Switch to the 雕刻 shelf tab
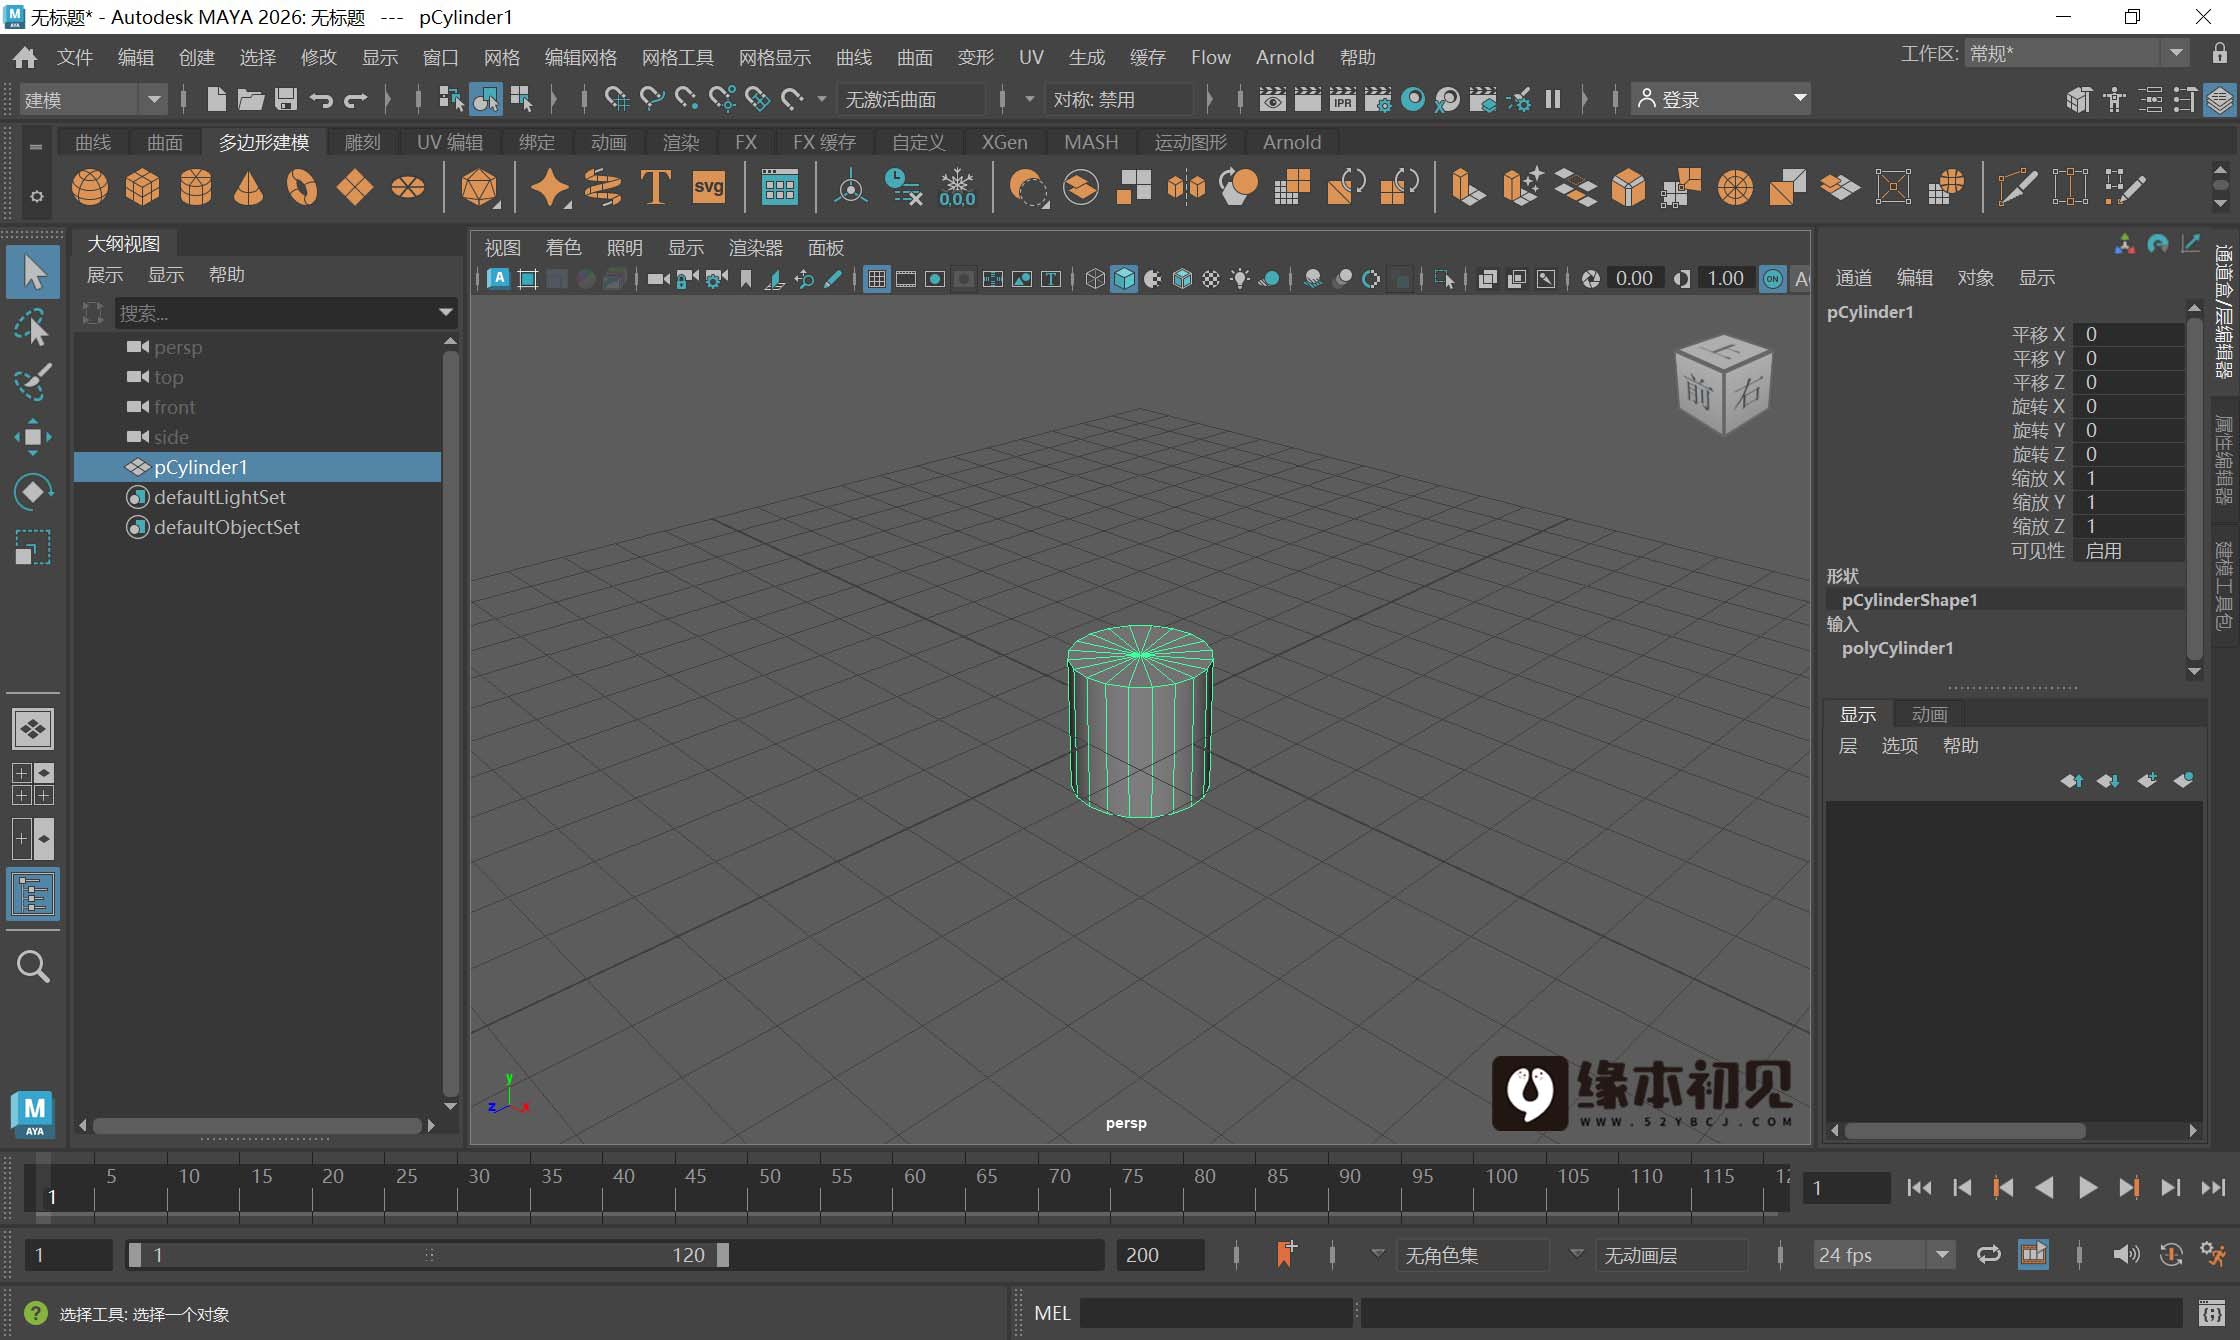Viewport: 2240px width, 1340px height. (x=362, y=142)
